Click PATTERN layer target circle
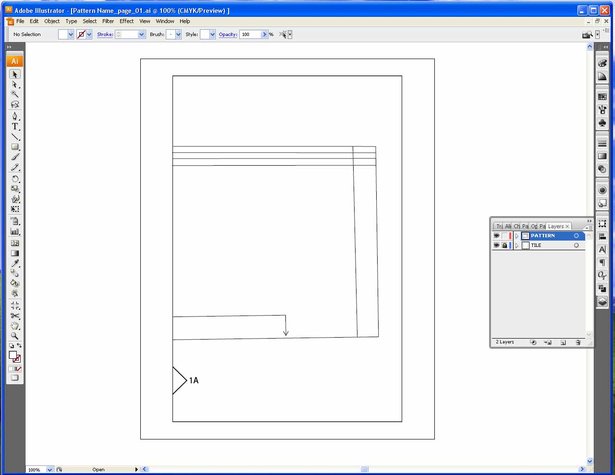Viewport: 615px width, 475px height. pyautogui.click(x=576, y=236)
